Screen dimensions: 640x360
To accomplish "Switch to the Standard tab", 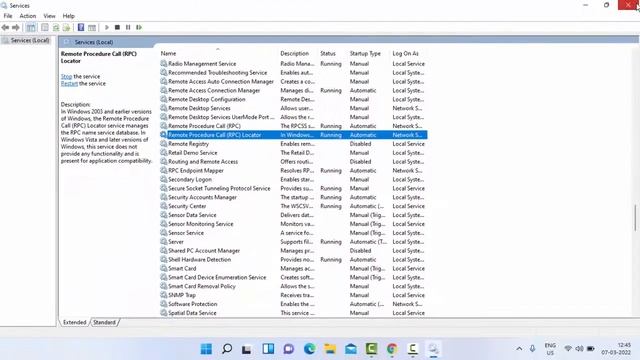I will (104, 322).
